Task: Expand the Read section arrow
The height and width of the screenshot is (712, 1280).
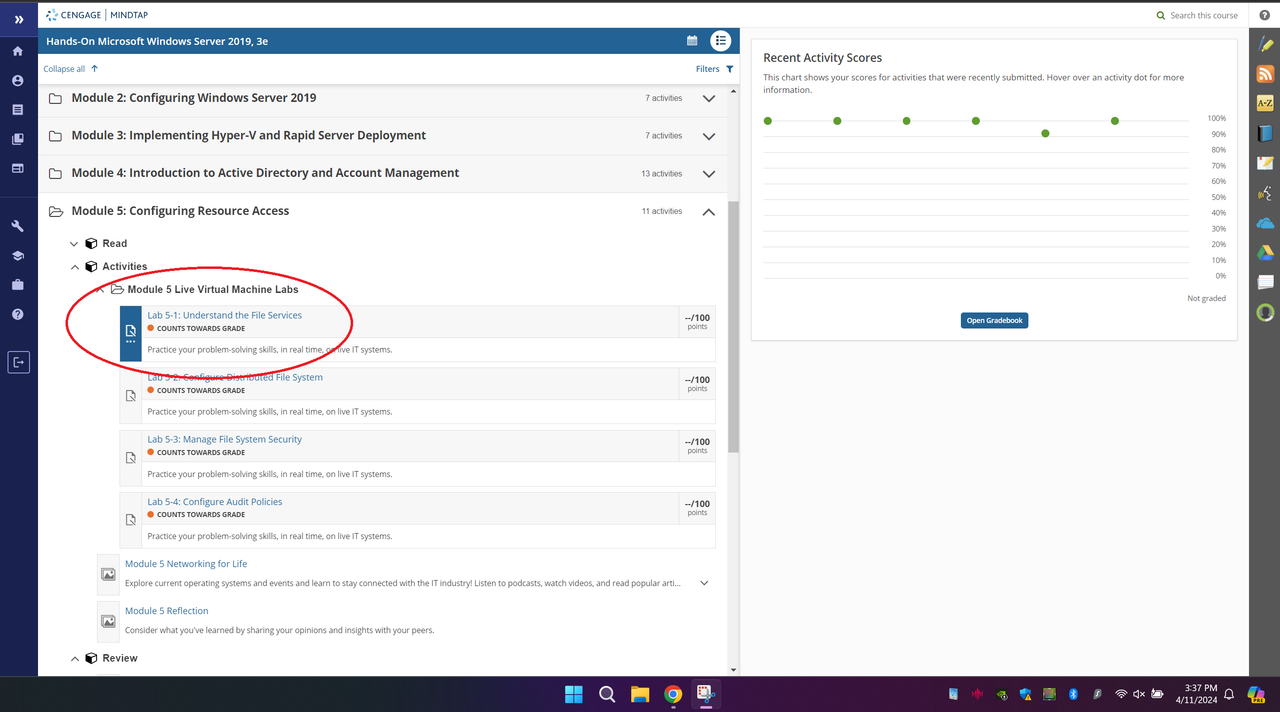Action: point(74,244)
